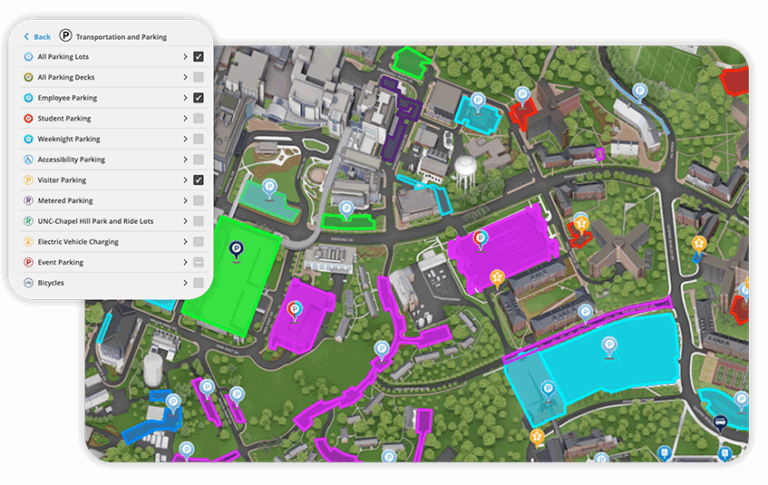Image resolution: width=768 pixels, height=485 pixels.
Task: Click the Employee Parking category icon
Action: pyautogui.click(x=28, y=97)
